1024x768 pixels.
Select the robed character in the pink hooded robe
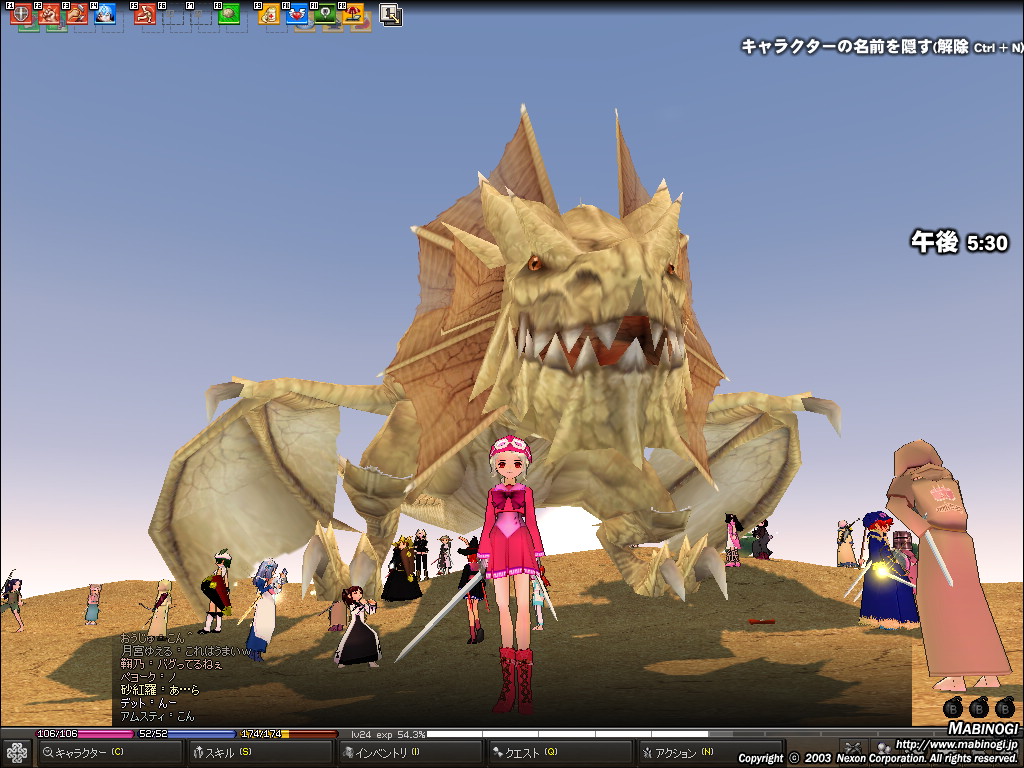[x=947, y=568]
